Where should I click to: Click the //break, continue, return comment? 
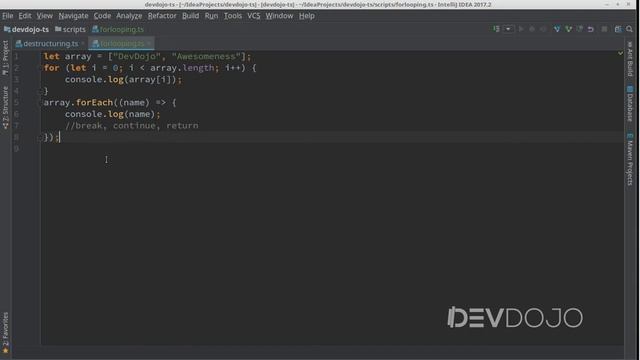(x=131, y=125)
